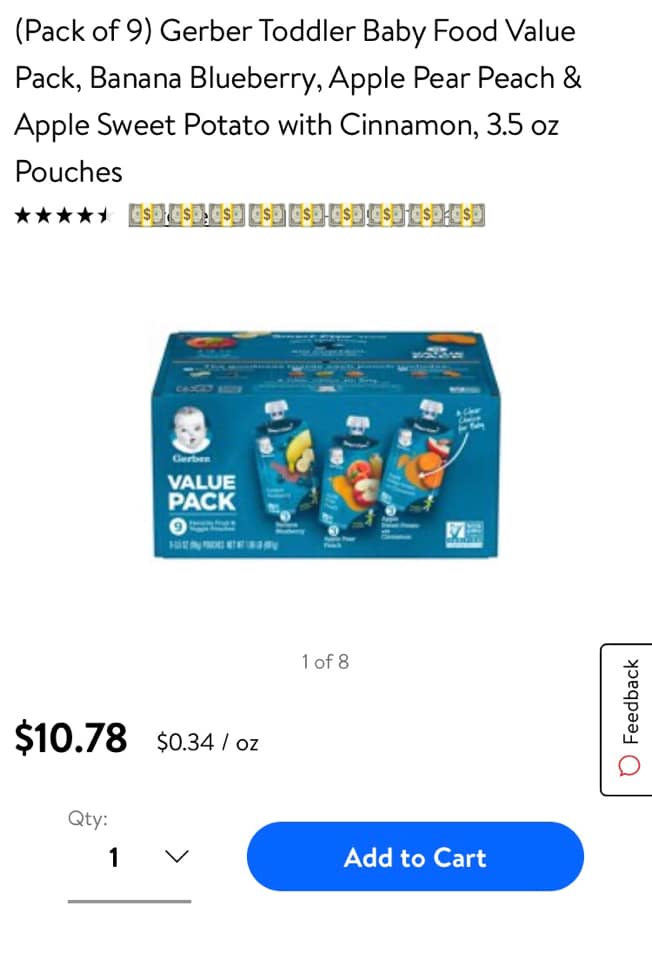This screenshot has width=652, height=960.
Task: Click the $10.78 price
Action: coord(71,738)
